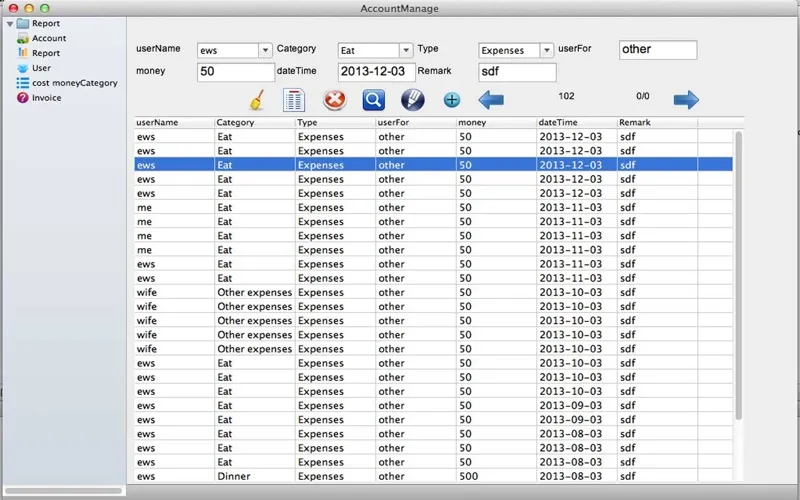The image size is (800, 500).
Task: Click the pencil edit icon
Action: tap(413, 99)
